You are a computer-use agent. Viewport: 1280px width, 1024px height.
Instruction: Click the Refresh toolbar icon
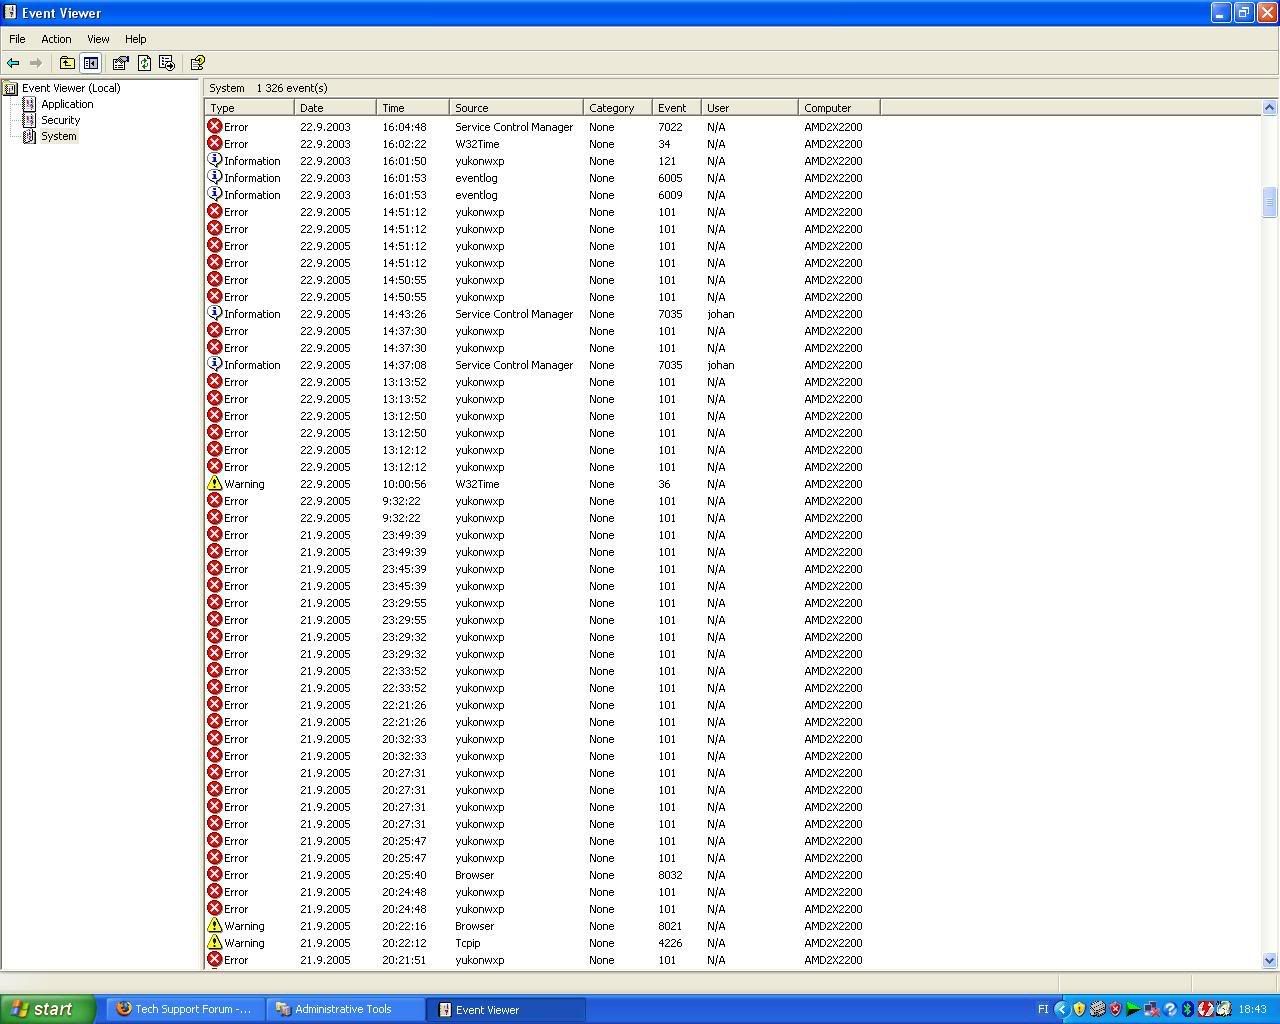coord(144,63)
